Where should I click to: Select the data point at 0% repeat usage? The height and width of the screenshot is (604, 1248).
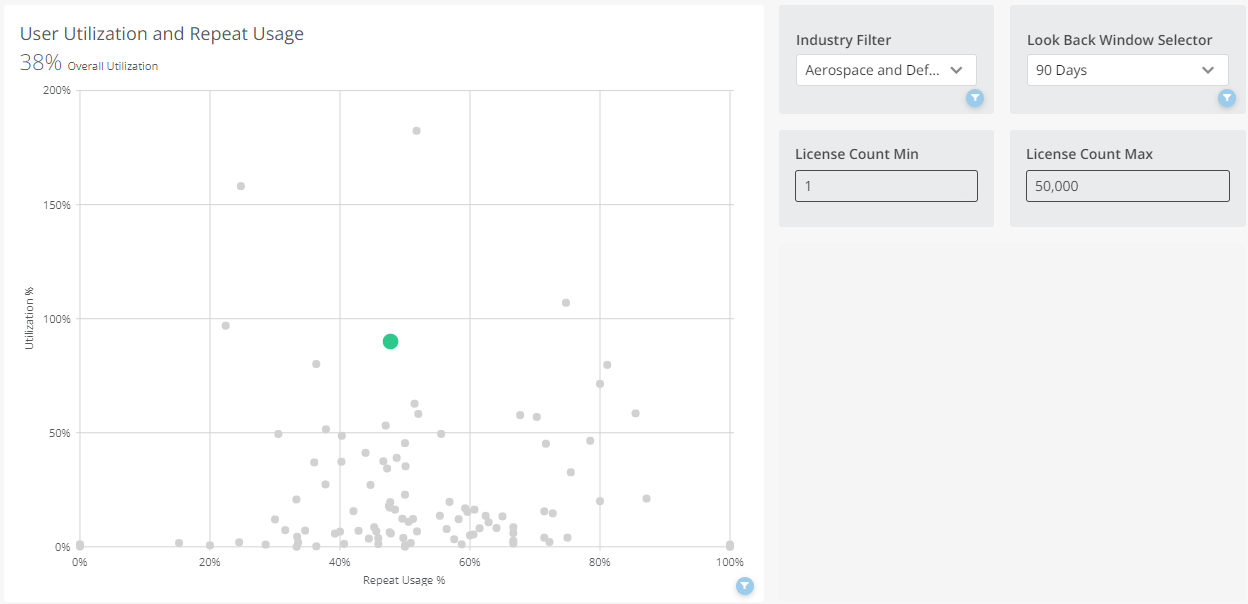(80, 545)
